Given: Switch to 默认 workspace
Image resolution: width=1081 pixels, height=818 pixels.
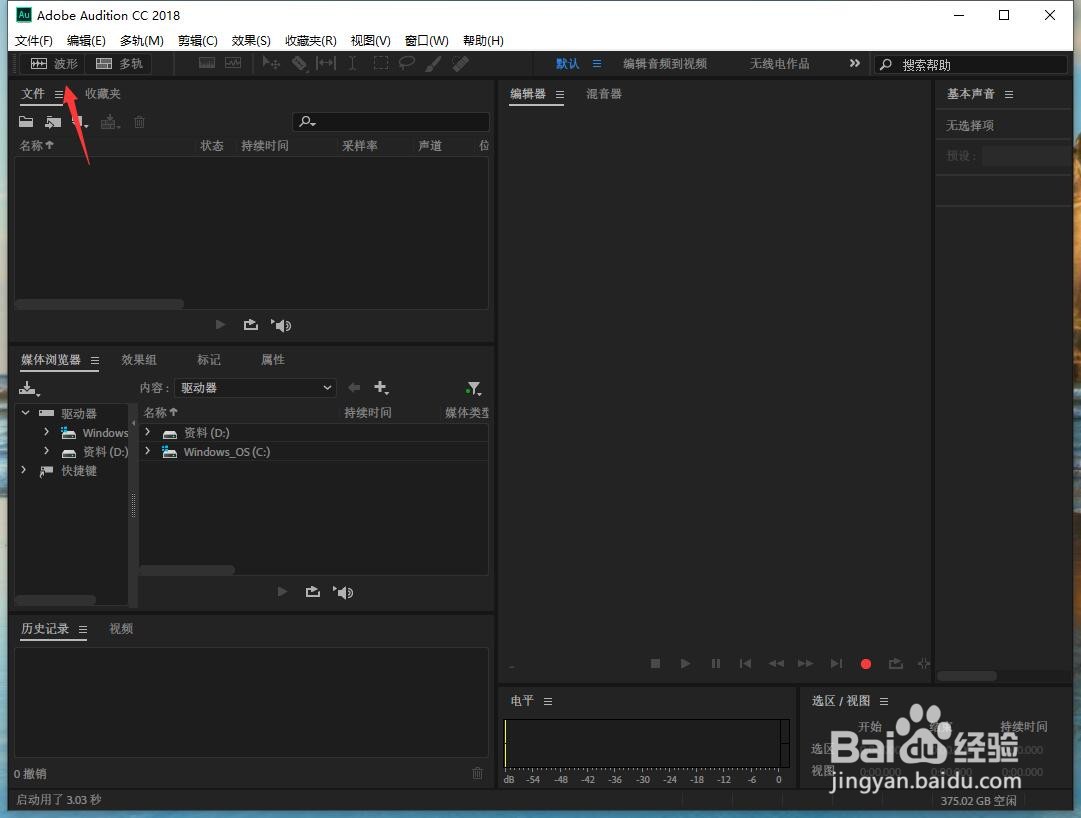Looking at the screenshot, I should (567, 63).
